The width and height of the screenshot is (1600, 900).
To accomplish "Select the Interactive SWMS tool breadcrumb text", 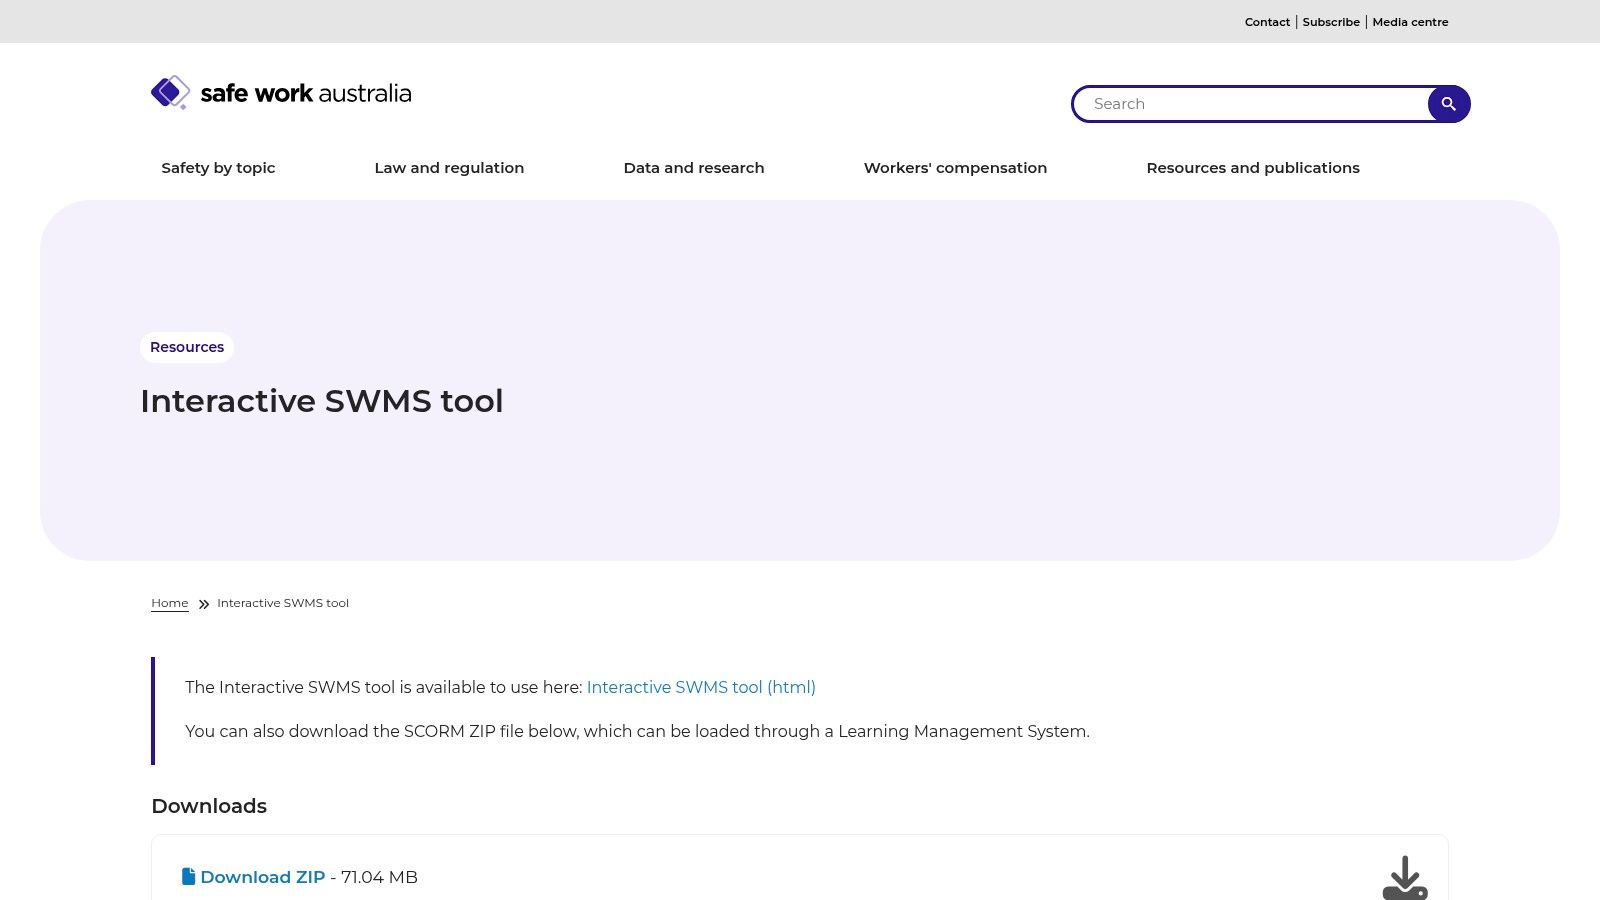I will coord(283,603).
